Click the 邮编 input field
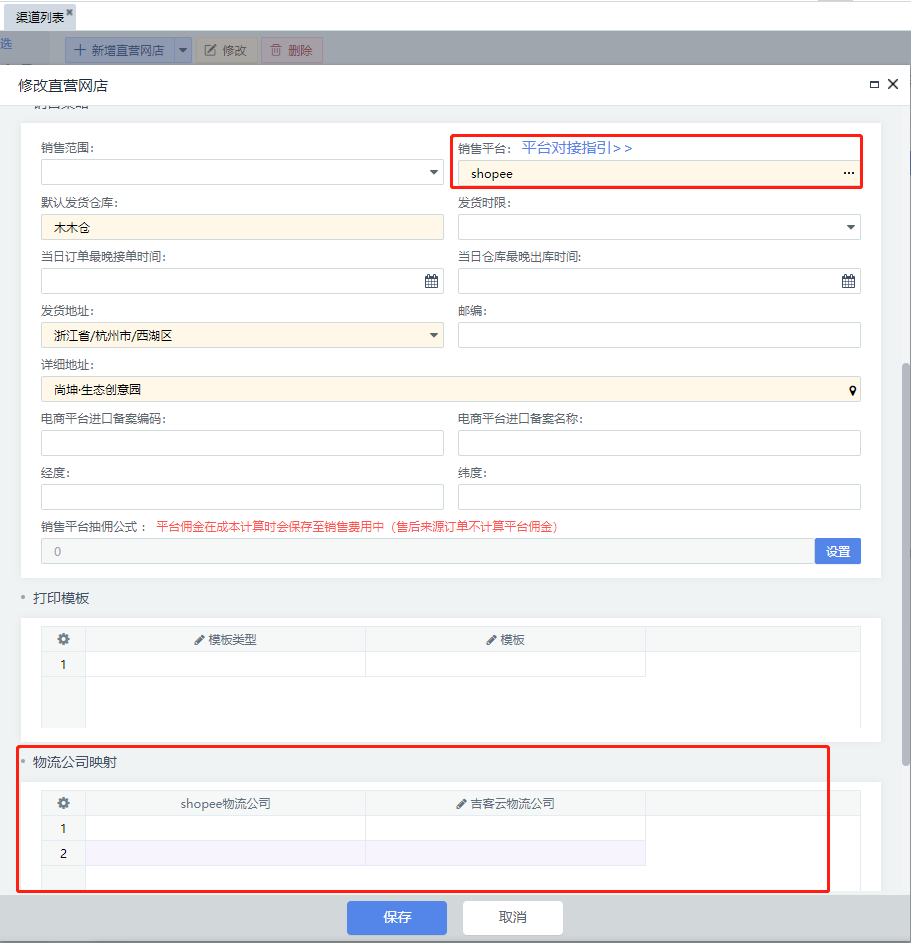The image size is (911, 943). coord(658,335)
